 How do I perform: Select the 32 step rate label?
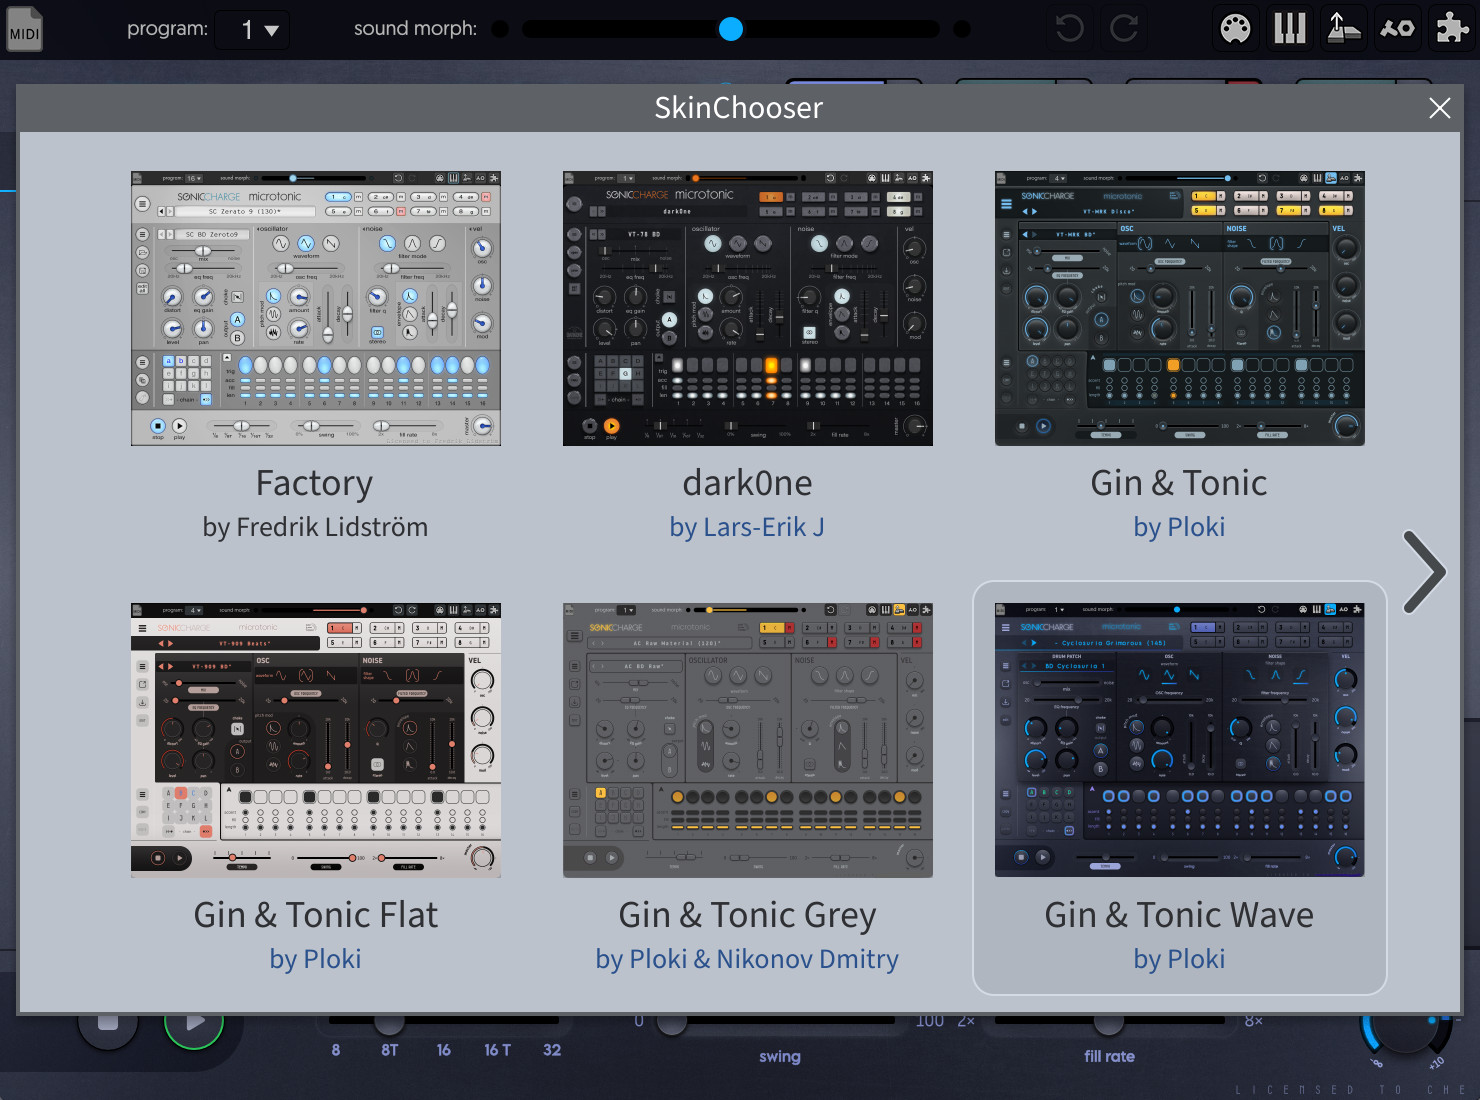point(552,1050)
